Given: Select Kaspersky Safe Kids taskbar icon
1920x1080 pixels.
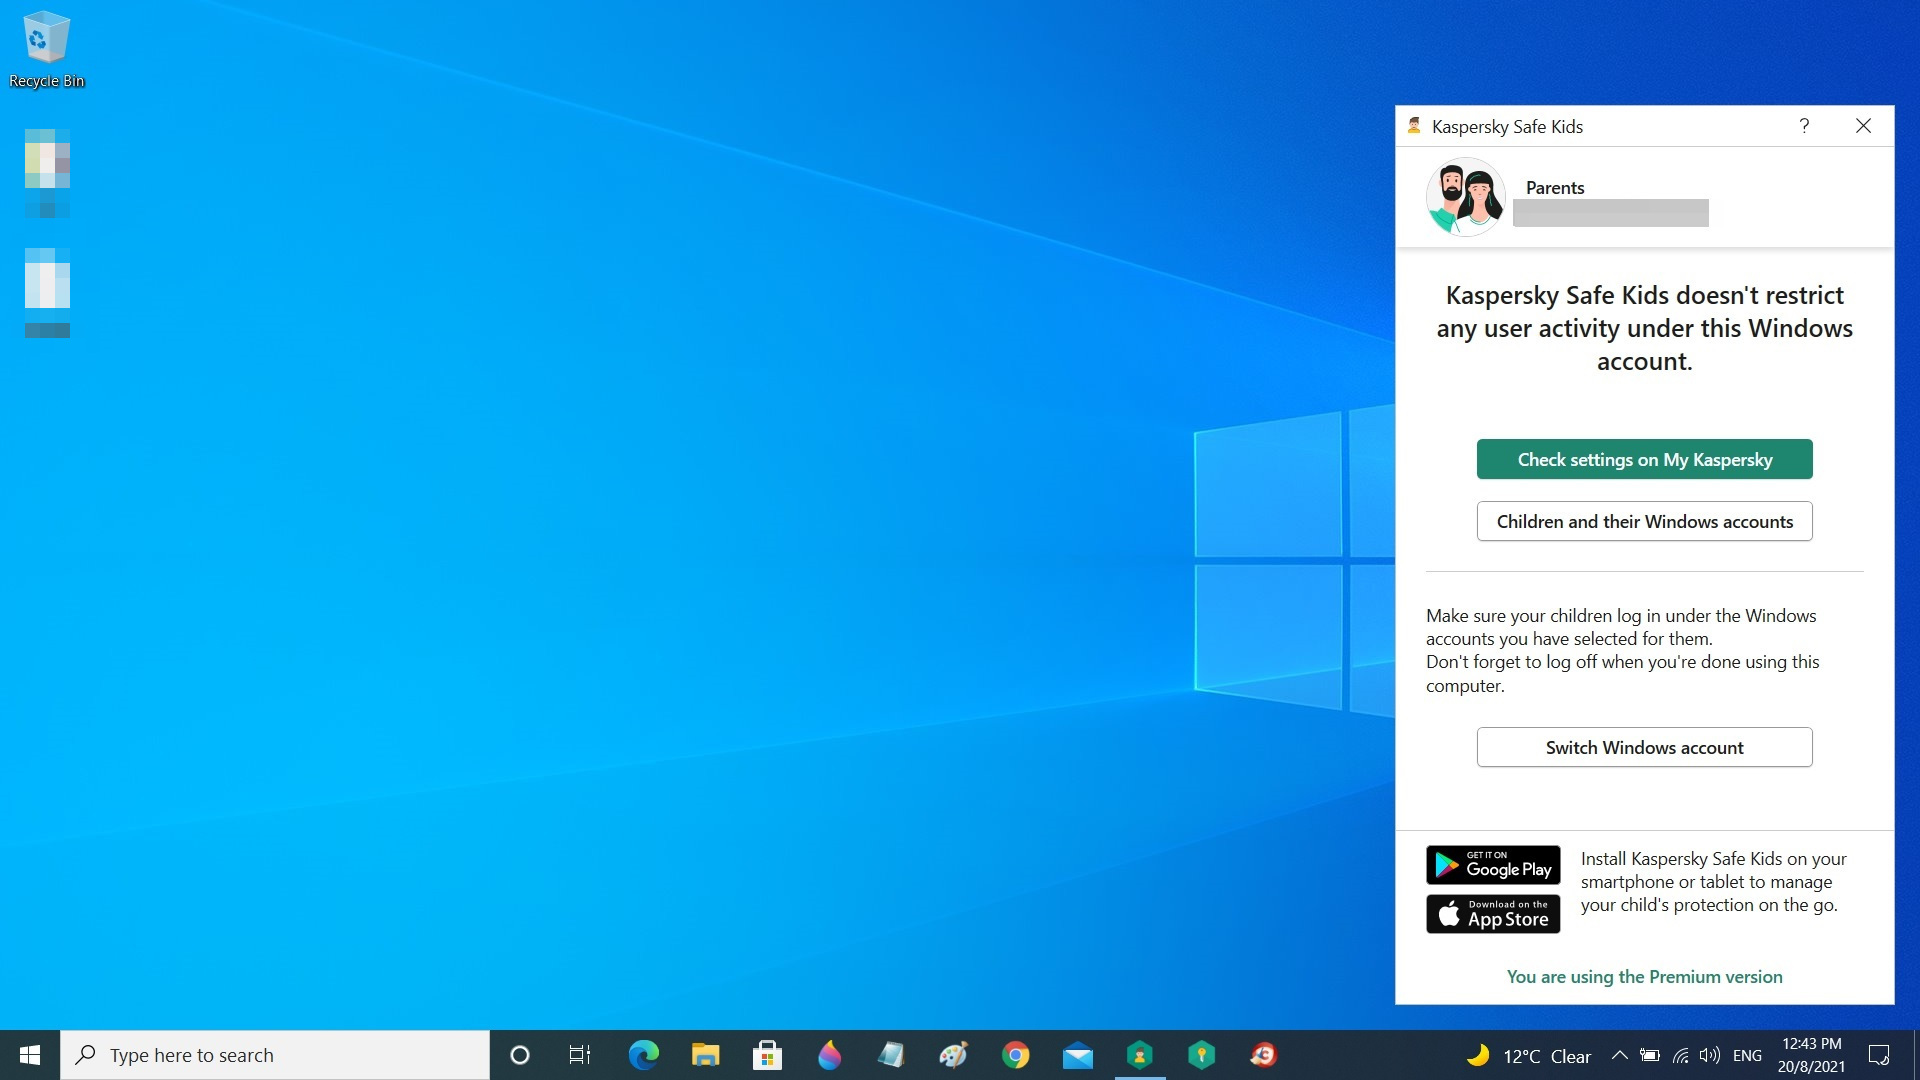Looking at the screenshot, I should [1139, 1055].
